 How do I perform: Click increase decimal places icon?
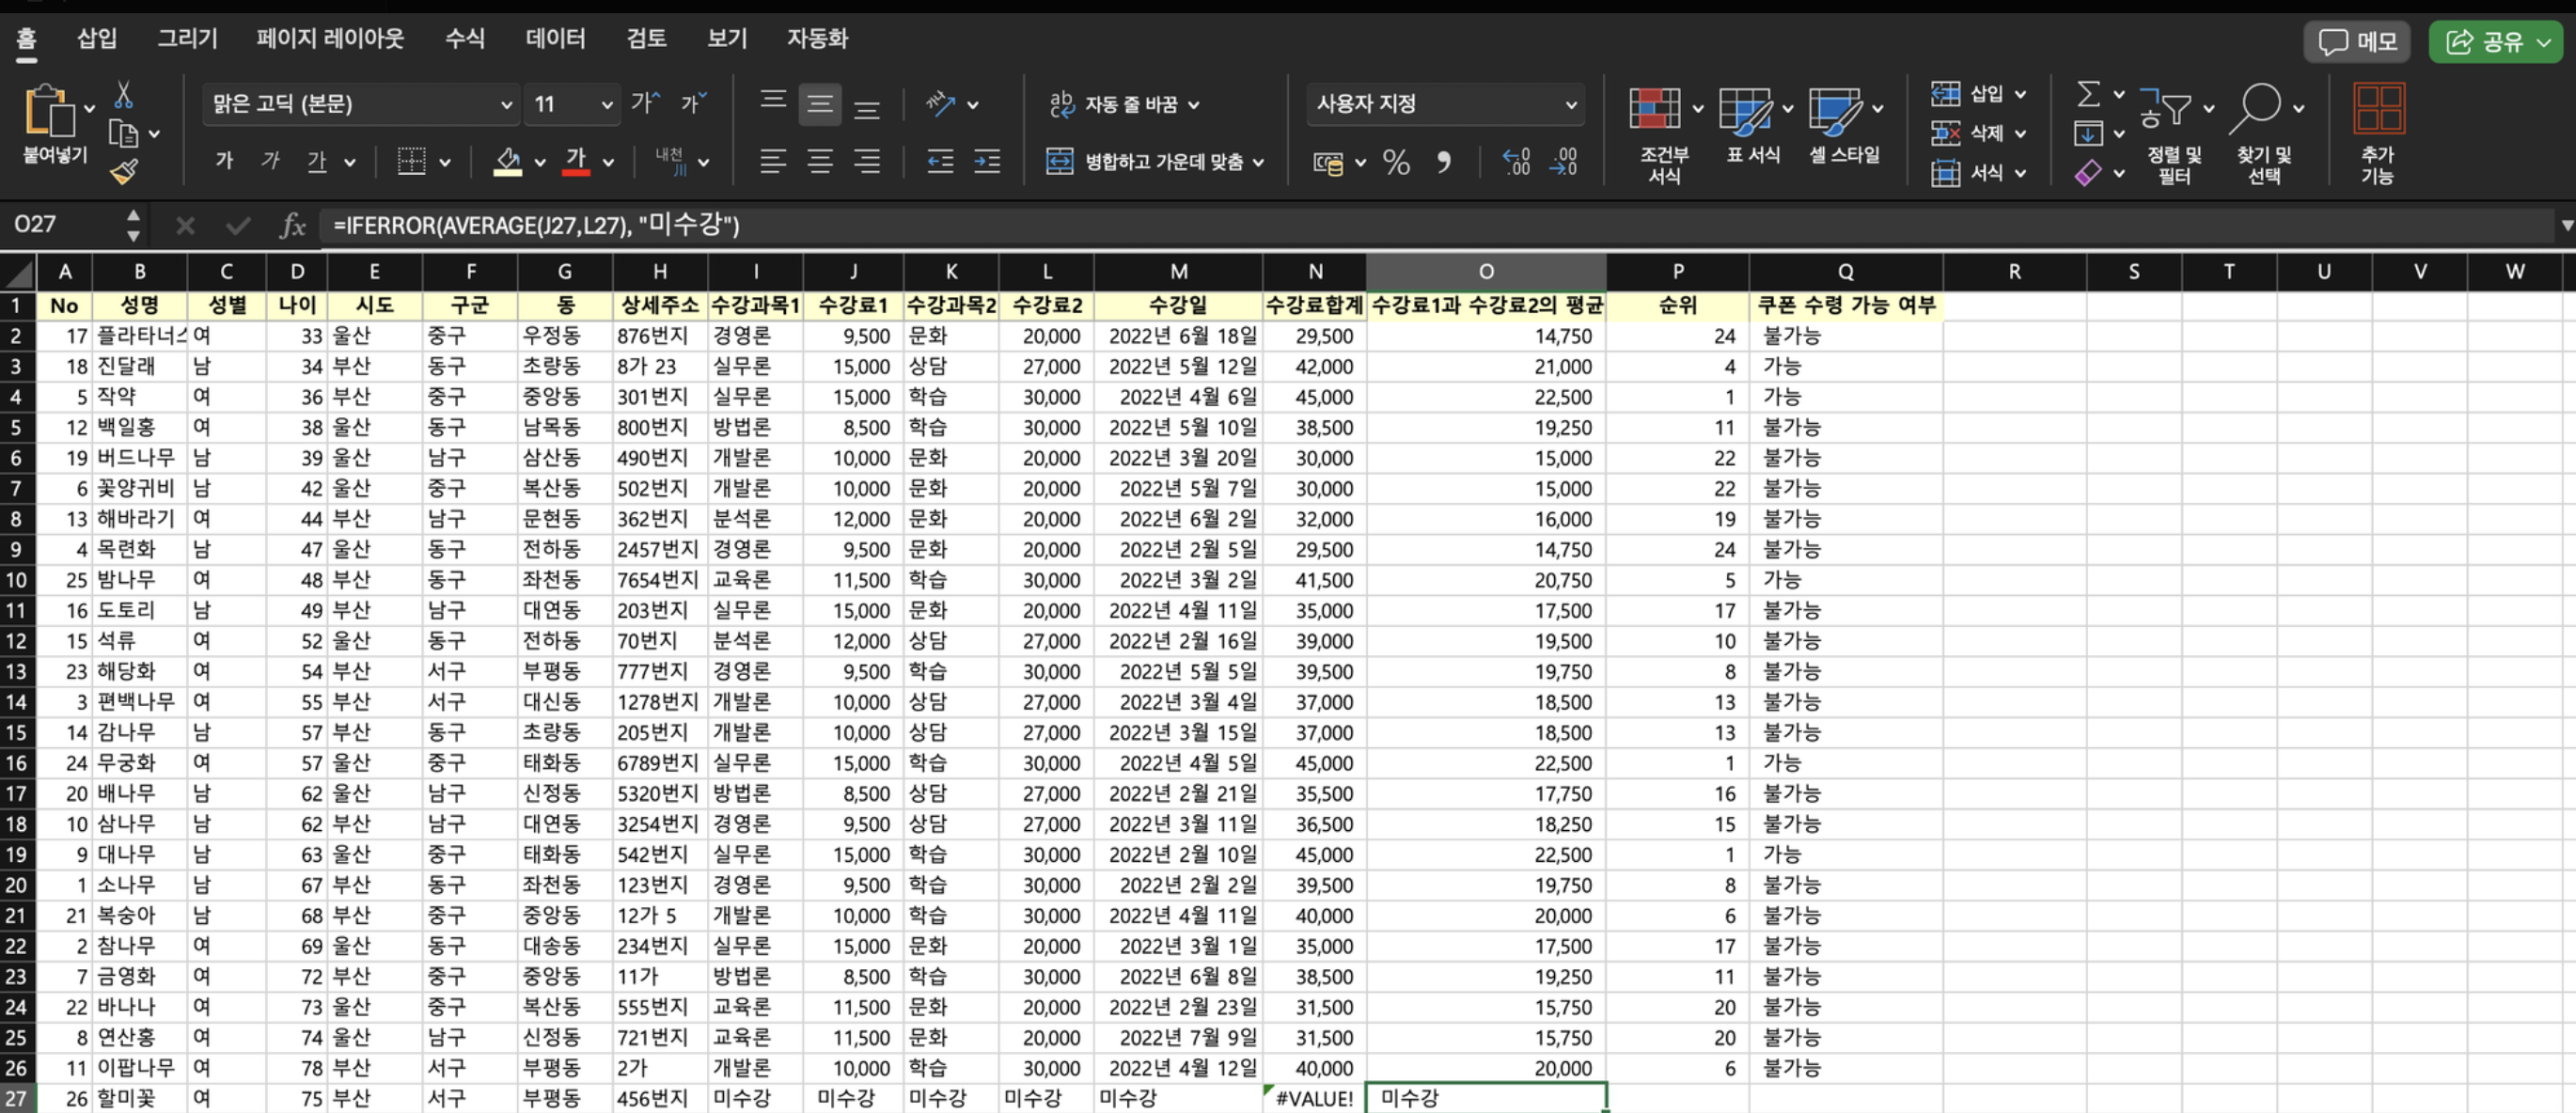(x=1516, y=162)
